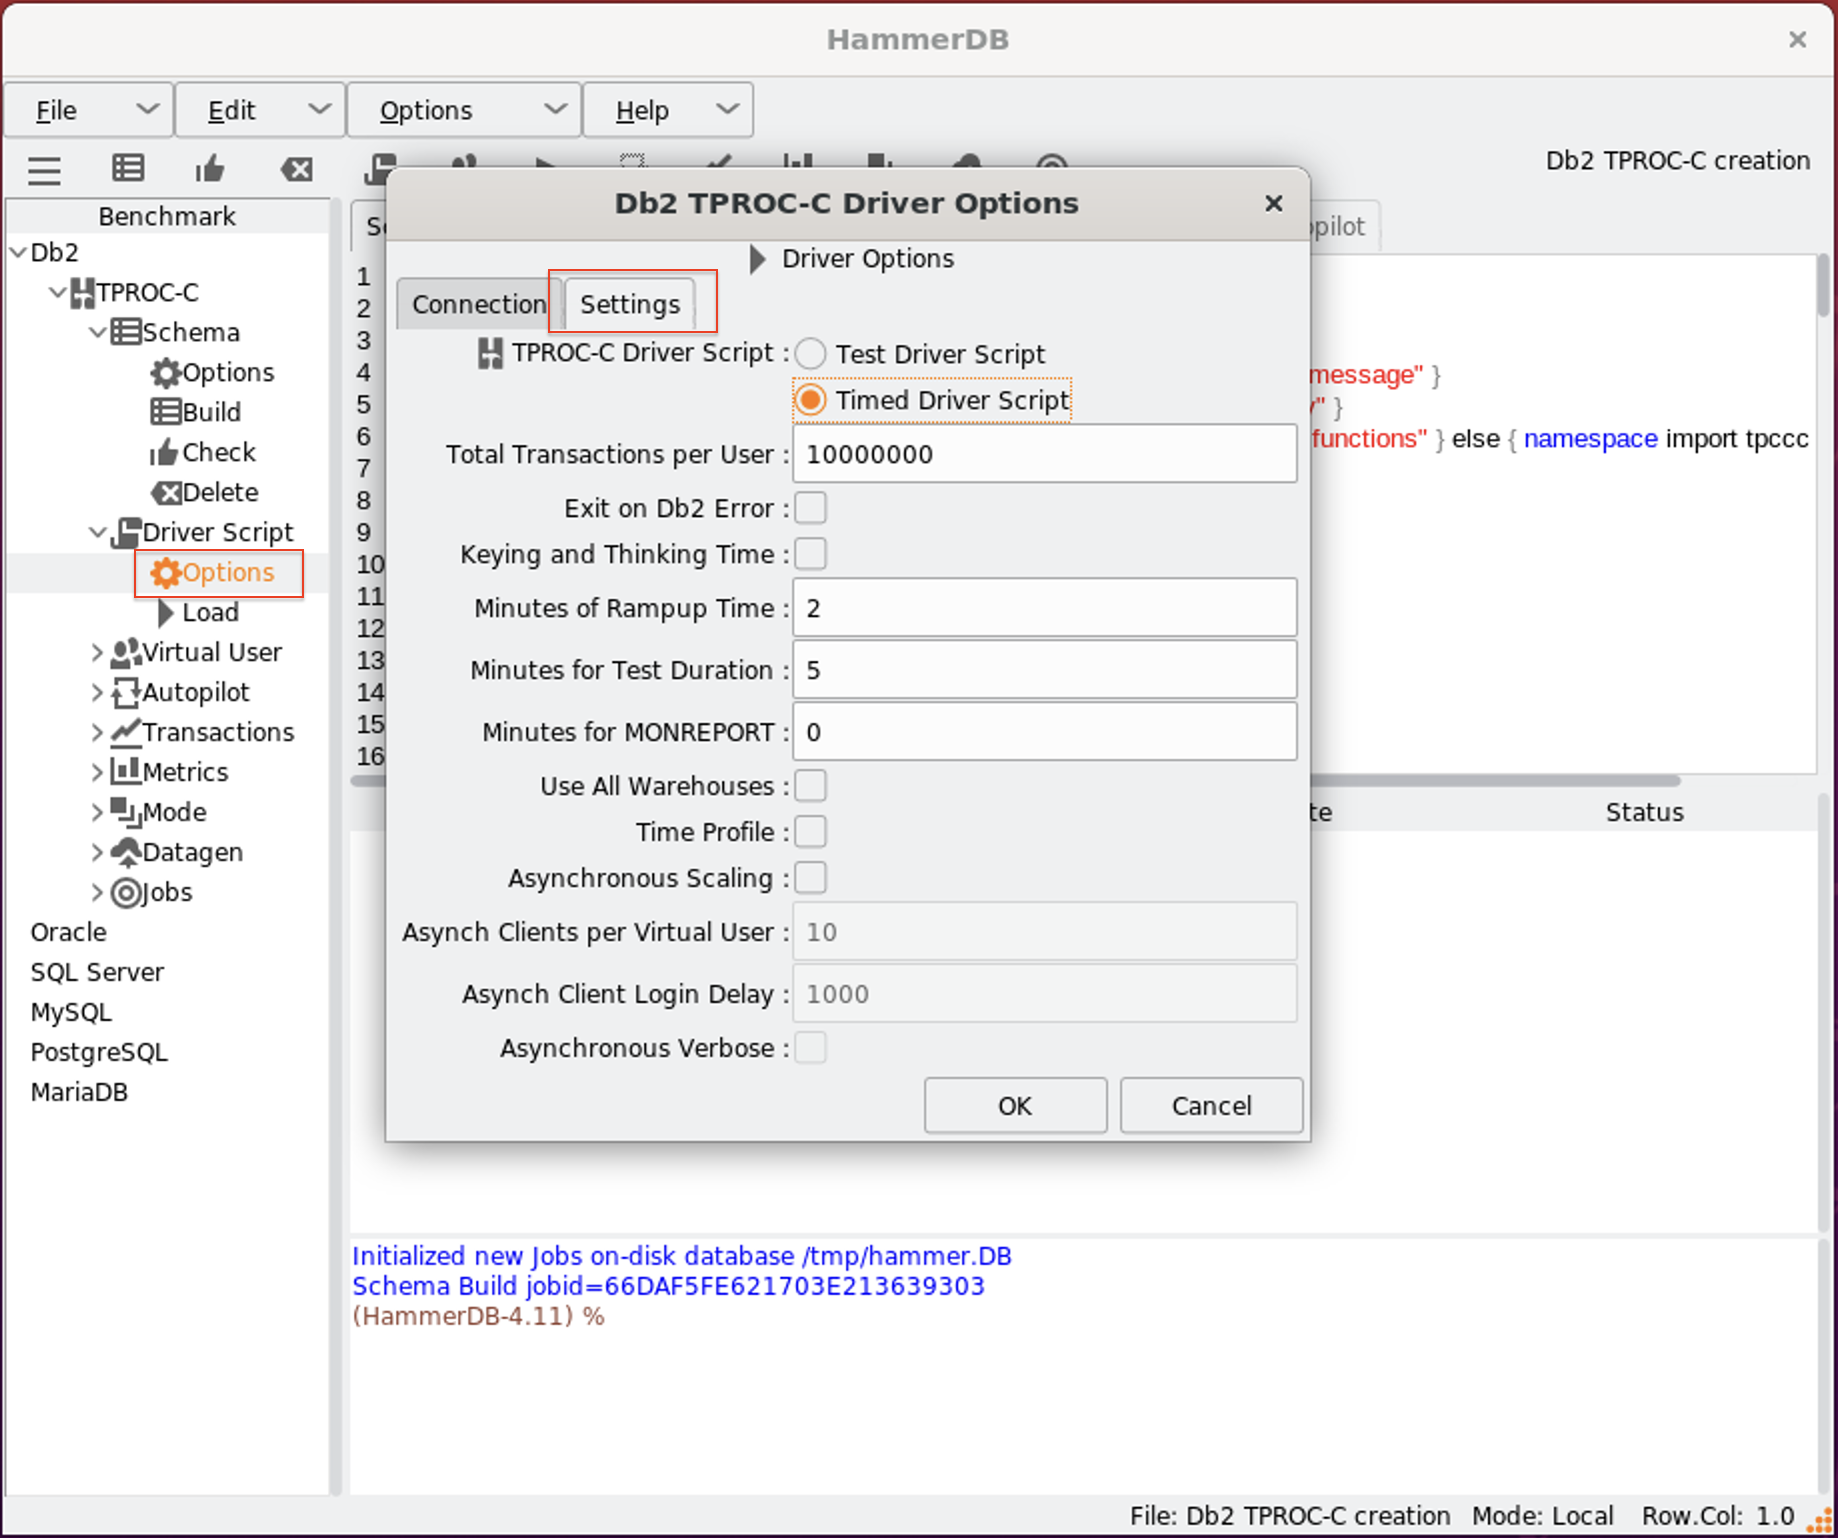Click the Minutes for Test Duration field

(1045, 670)
